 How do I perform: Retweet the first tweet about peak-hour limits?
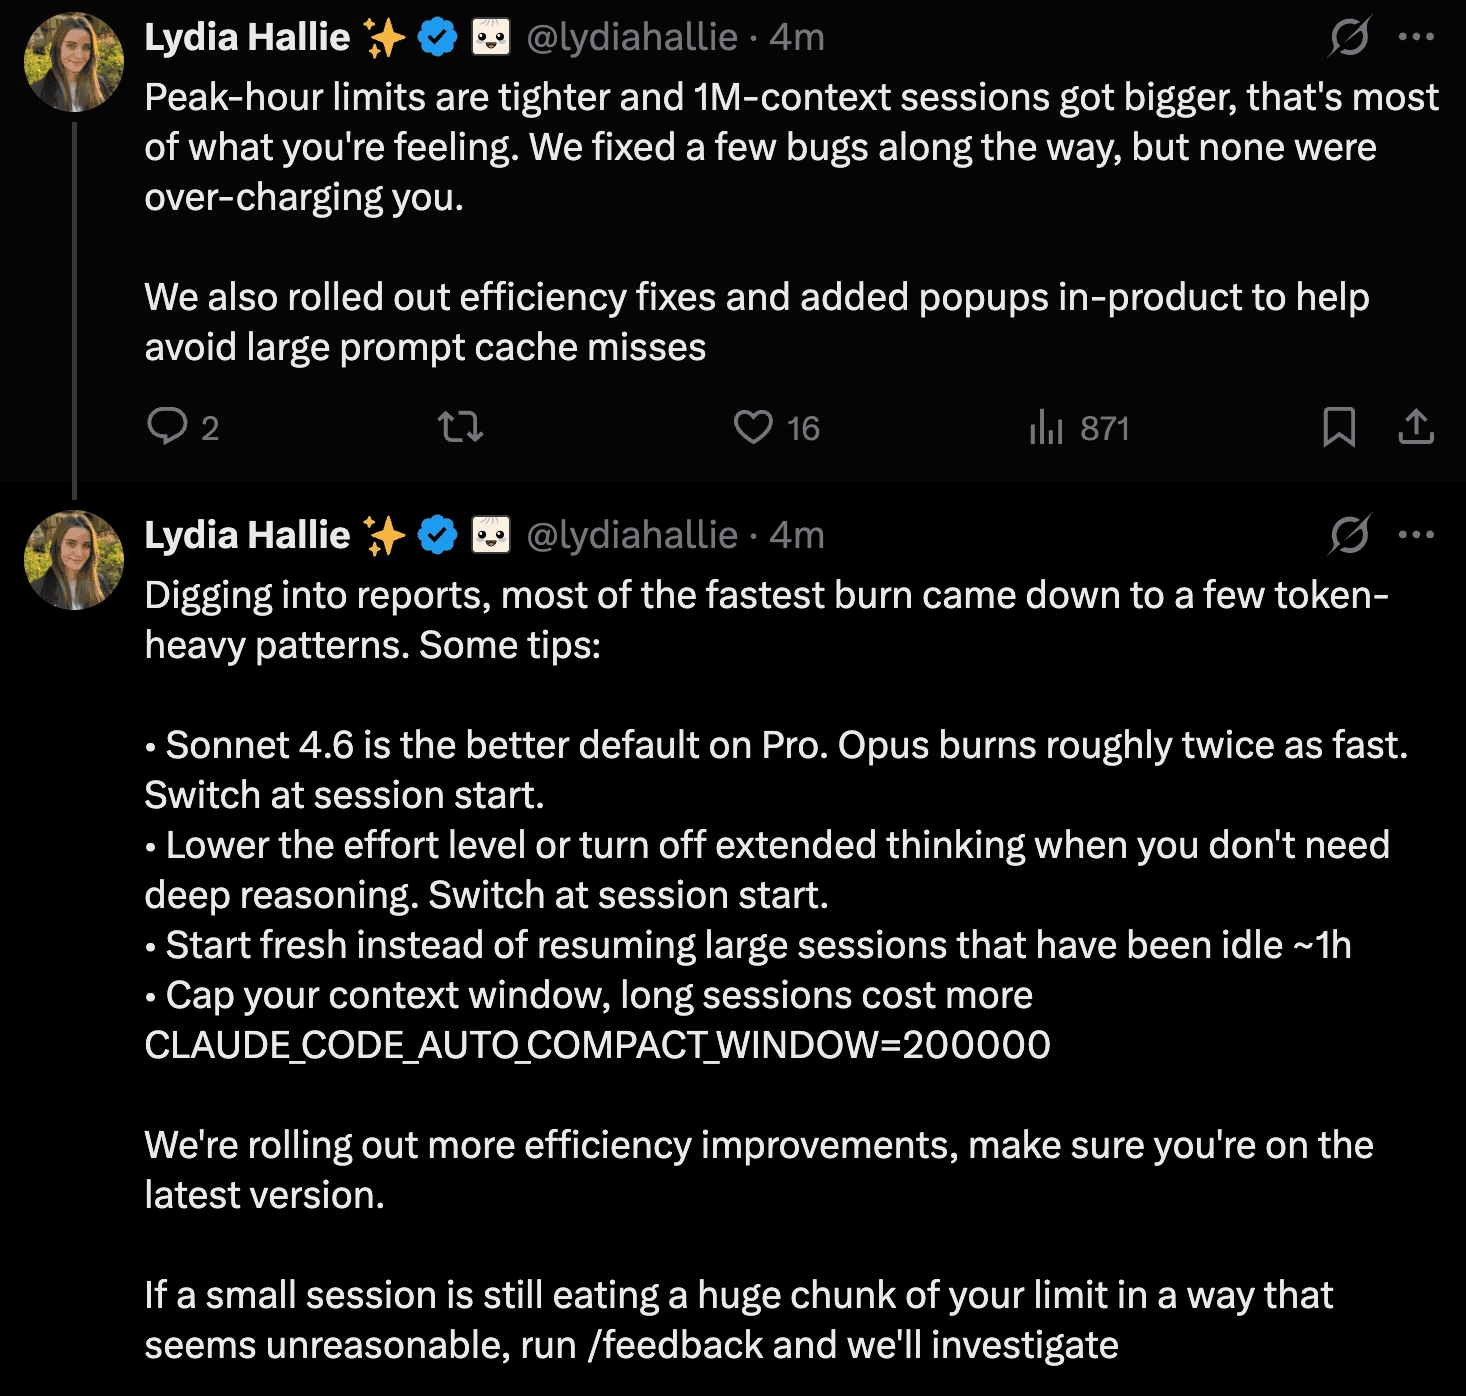click(461, 428)
